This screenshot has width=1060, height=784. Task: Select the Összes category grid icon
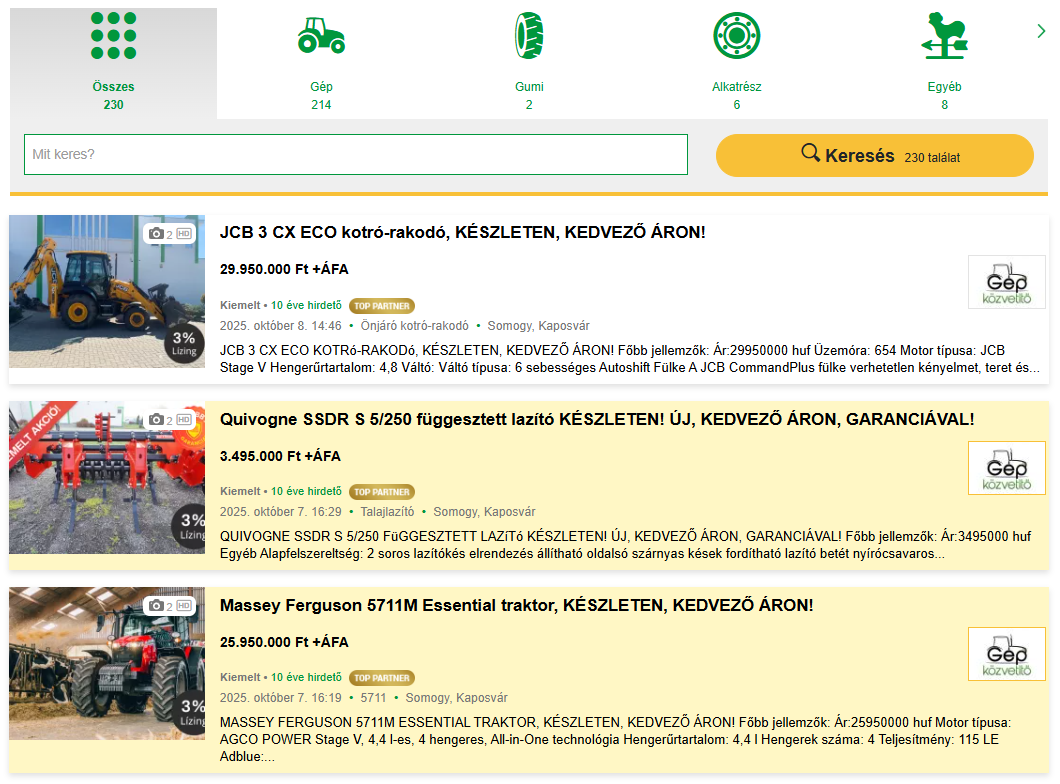click(113, 37)
